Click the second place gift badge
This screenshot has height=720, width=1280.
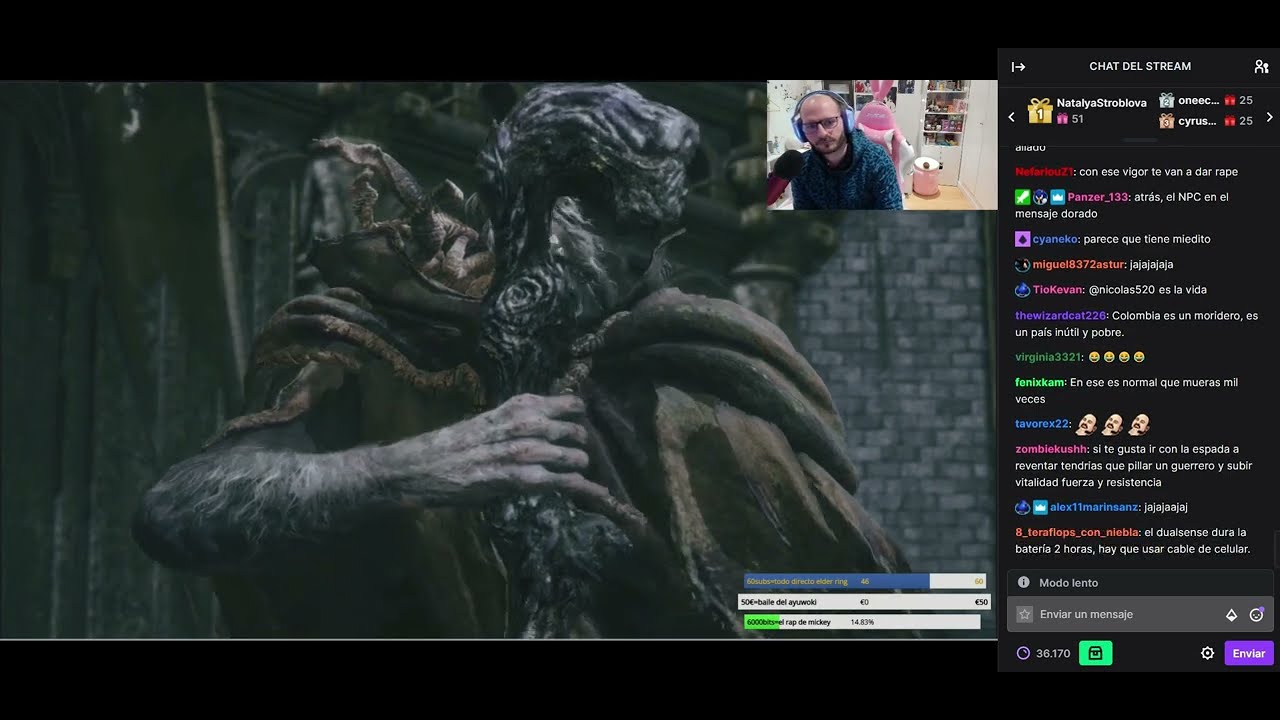pyautogui.click(x=1166, y=100)
